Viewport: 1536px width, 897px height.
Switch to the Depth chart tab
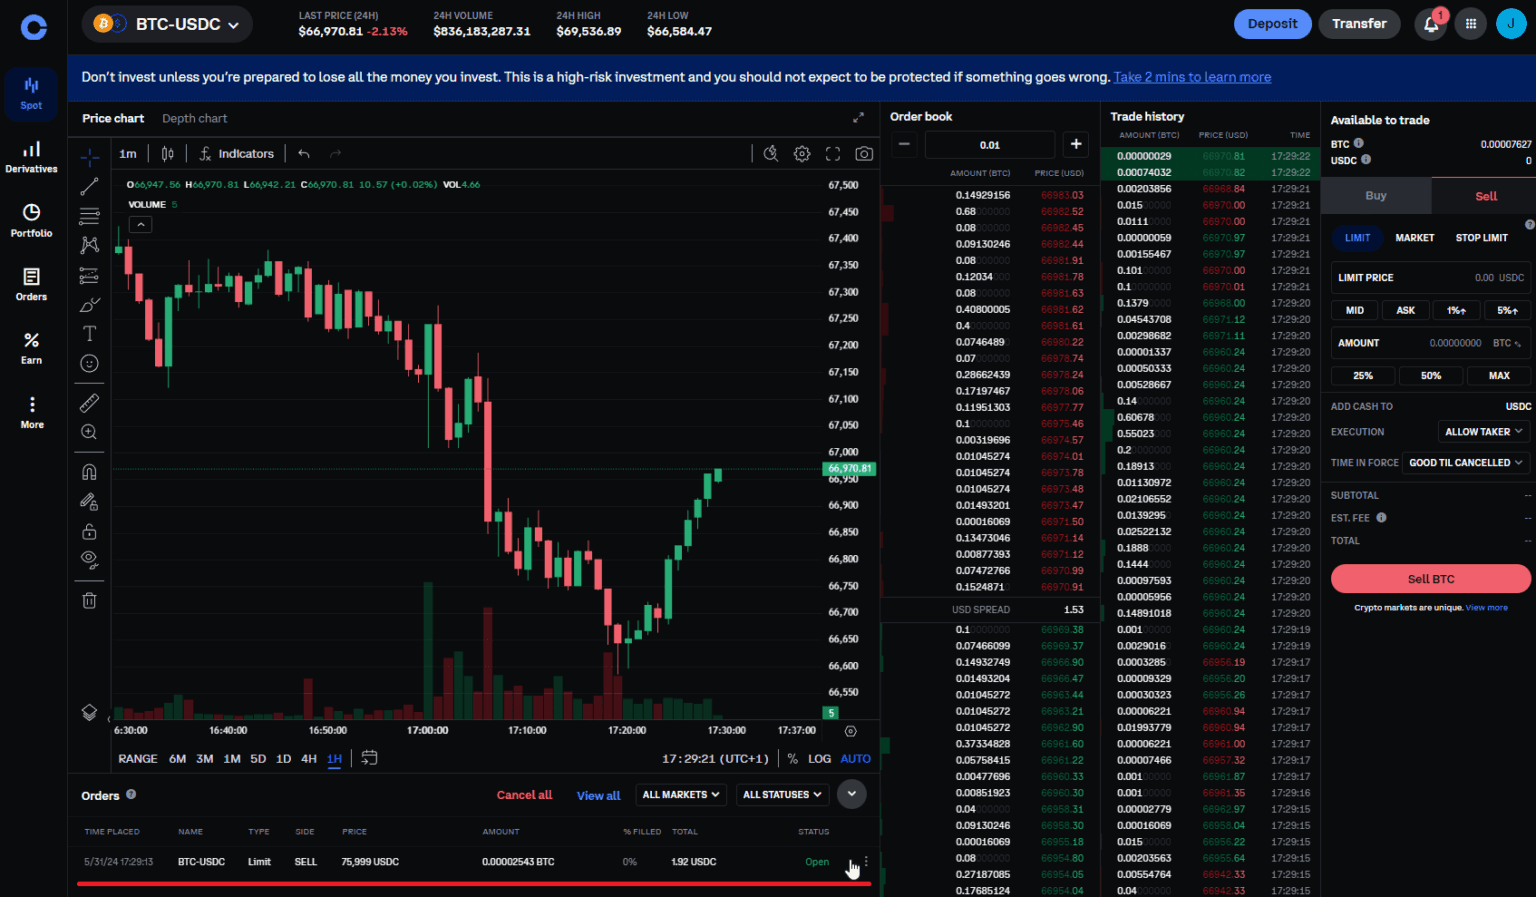[194, 118]
